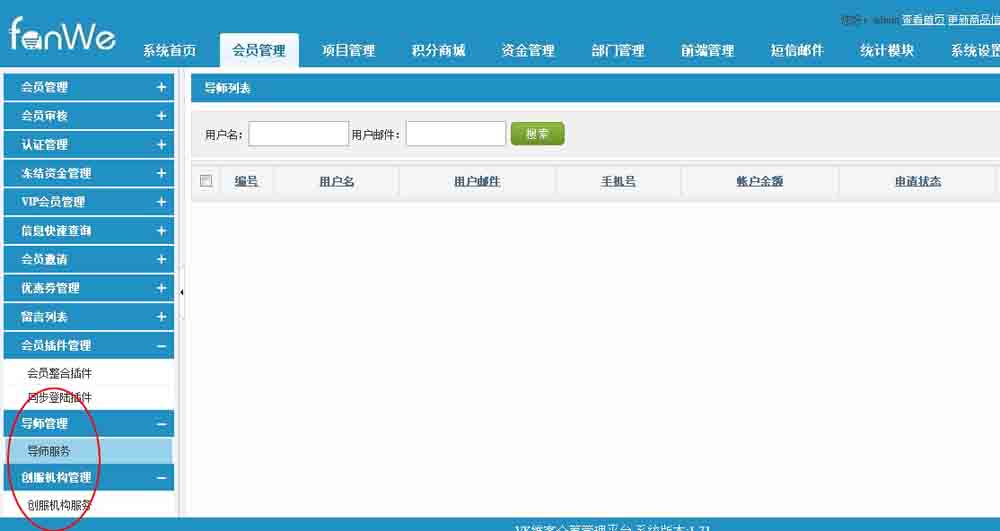Click the plus icon beside 会员管理 in sidebar
The image size is (1000, 531).
[x=161, y=87]
